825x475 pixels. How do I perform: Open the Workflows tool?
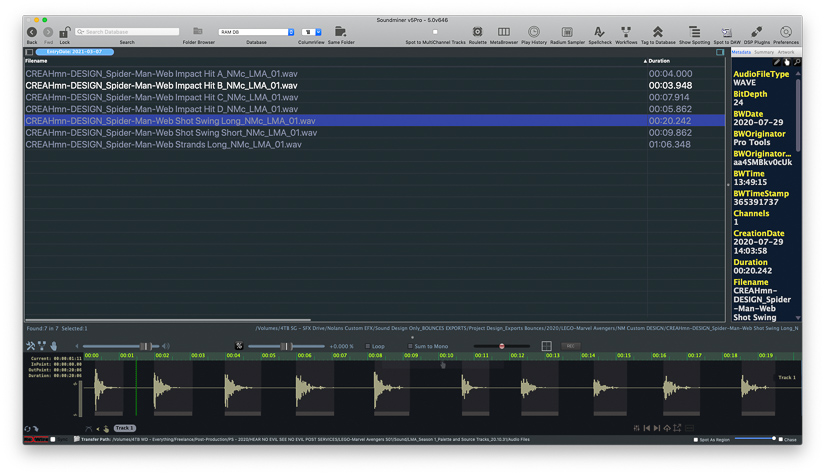pyautogui.click(x=626, y=33)
